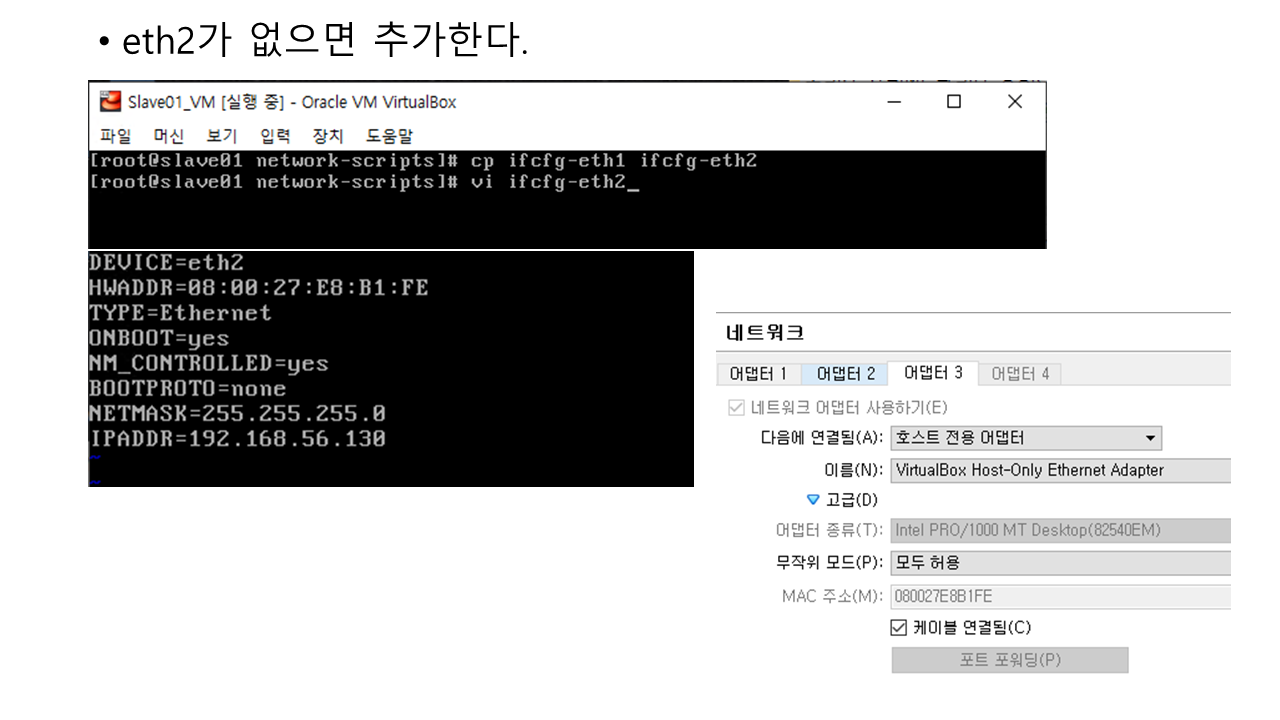
Task: Click the 포트 포워딩 button
Action: pyautogui.click(x=1009, y=660)
